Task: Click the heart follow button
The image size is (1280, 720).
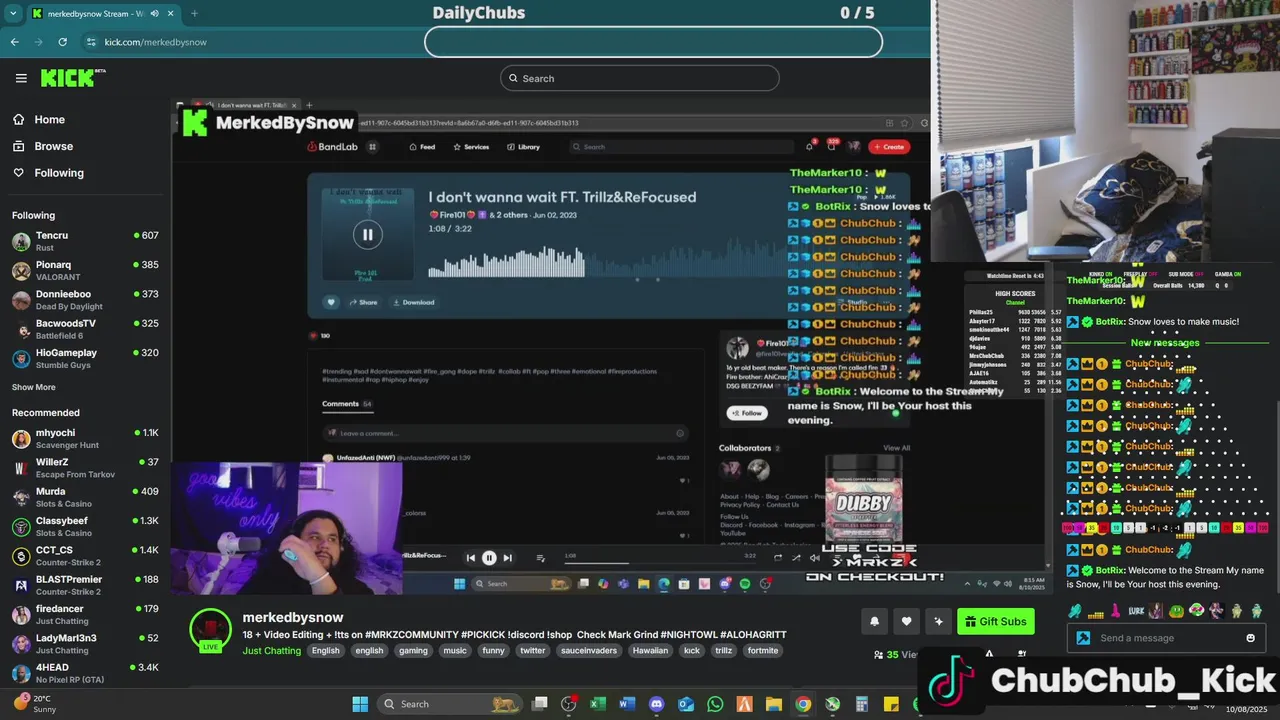Action: 906,621
